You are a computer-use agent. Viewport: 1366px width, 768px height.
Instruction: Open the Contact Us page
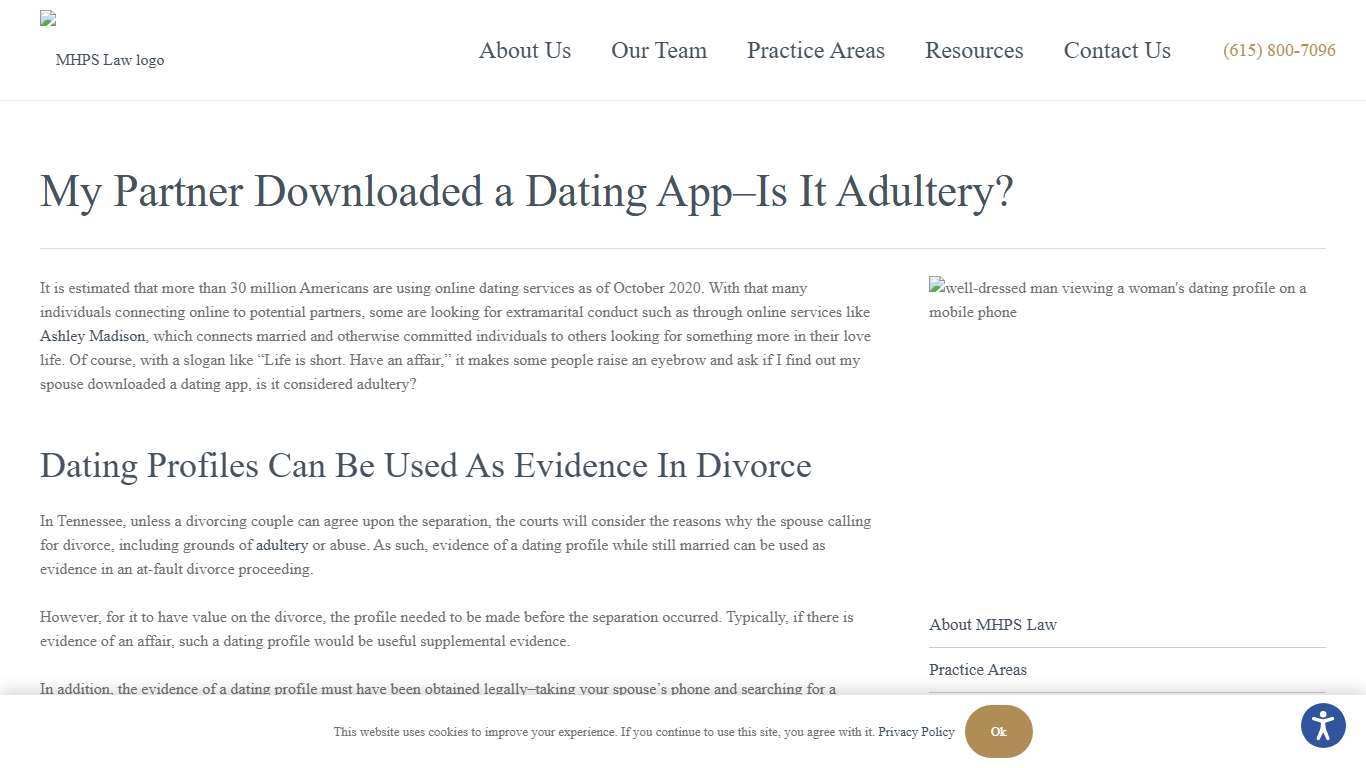coord(1116,50)
